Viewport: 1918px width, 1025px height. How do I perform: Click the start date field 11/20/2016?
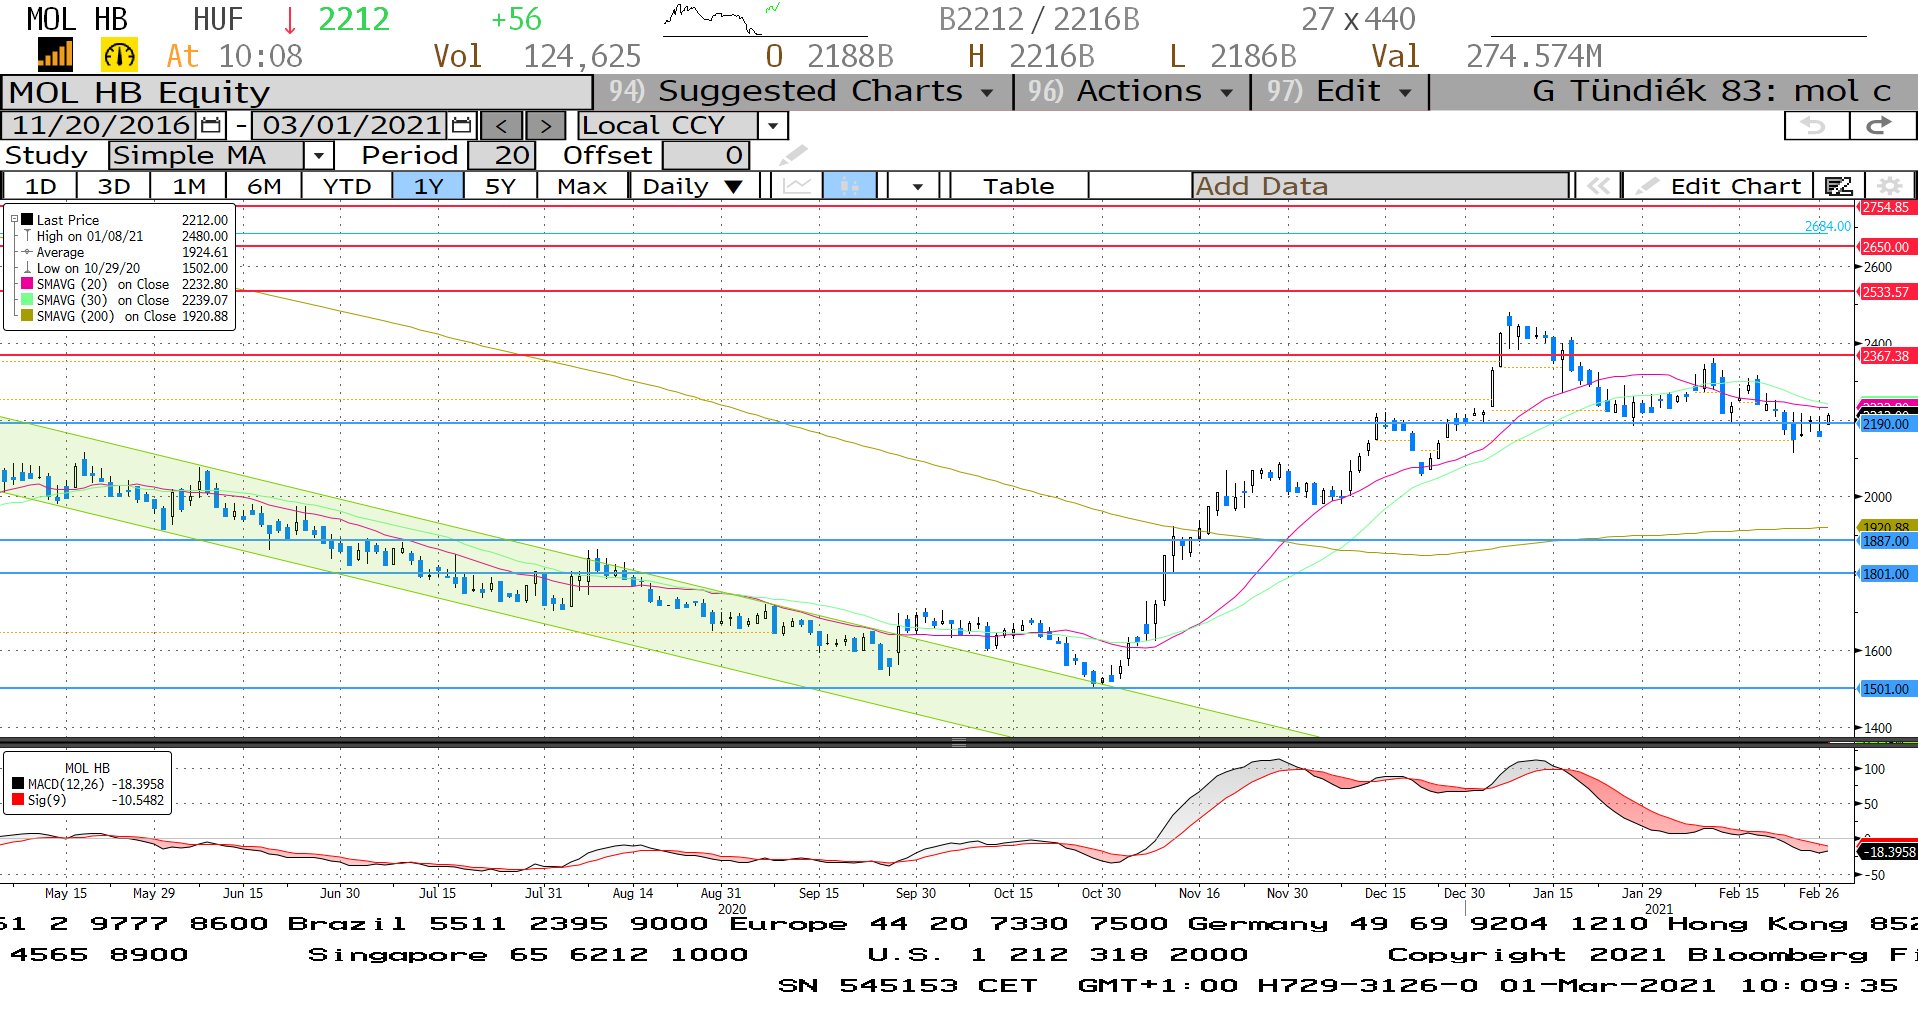[x=100, y=125]
